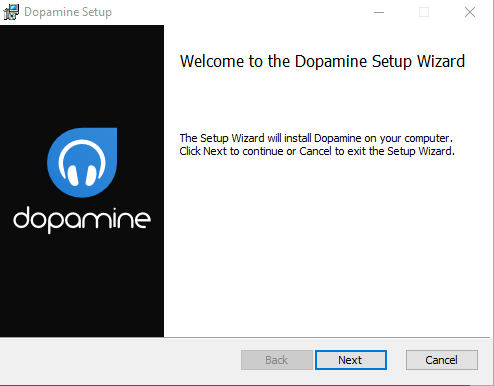Click the blue Dopamine headphone logo

[82, 162]
